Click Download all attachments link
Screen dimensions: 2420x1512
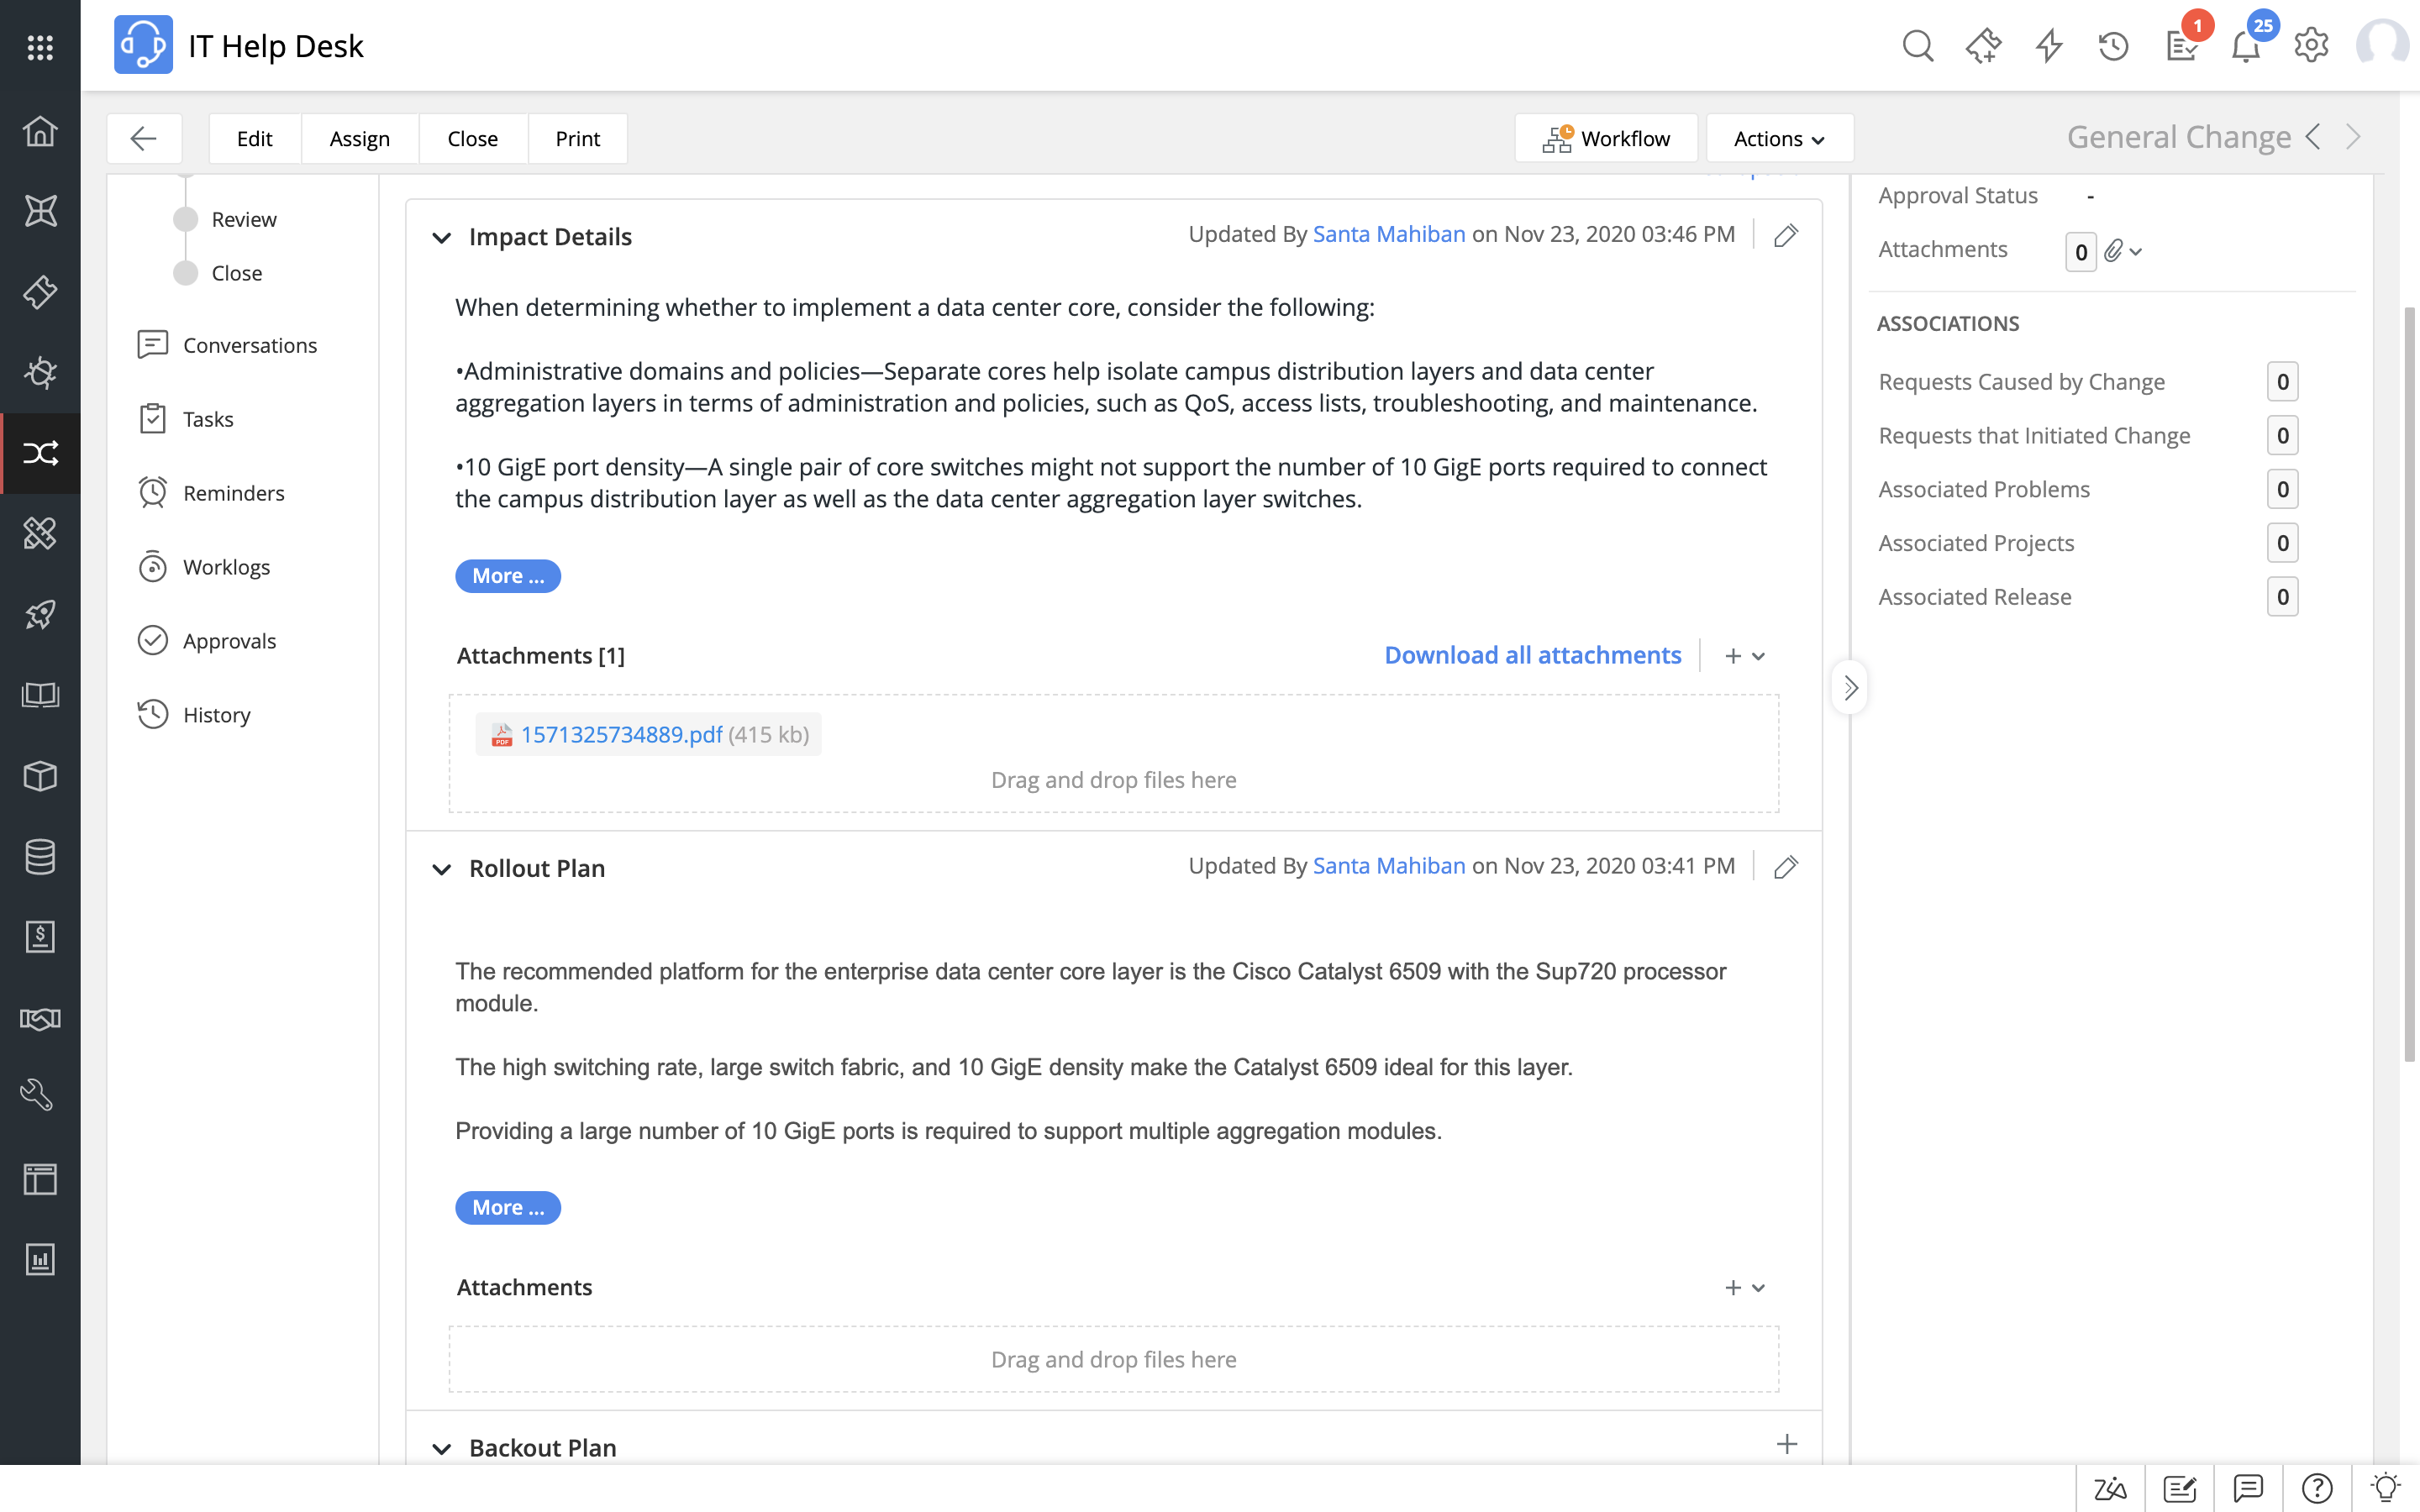pyautogui.click(x=1532, y=655)
